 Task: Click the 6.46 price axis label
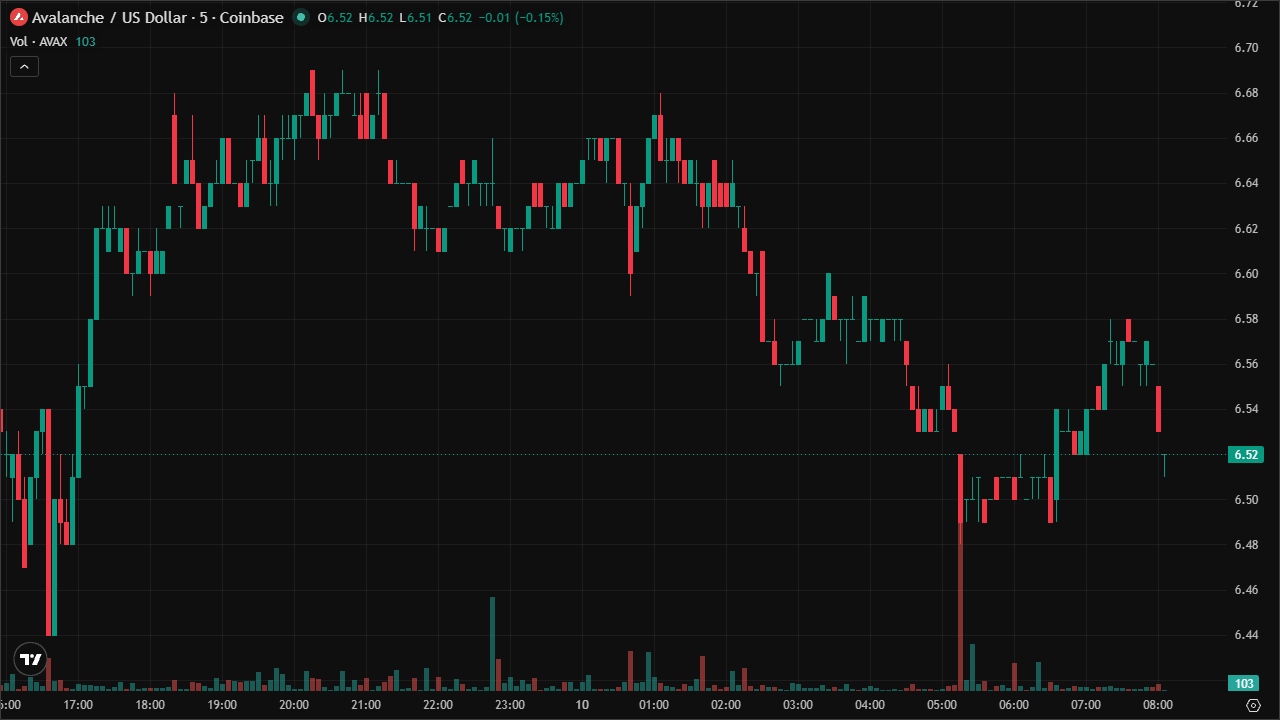coord(1246,590)
